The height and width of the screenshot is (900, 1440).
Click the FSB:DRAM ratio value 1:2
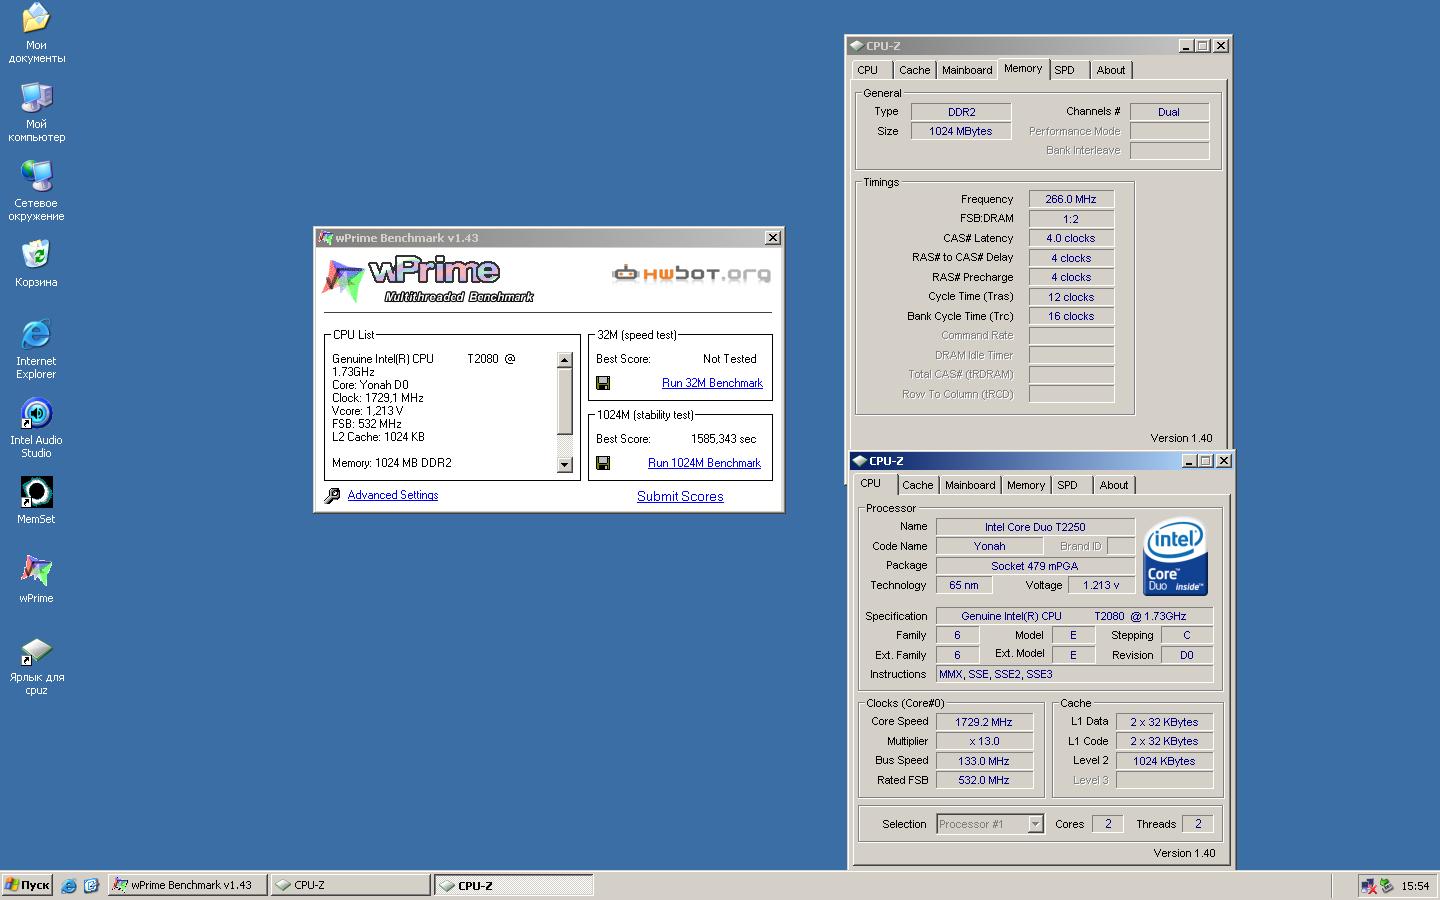(x=1071, y=219)
